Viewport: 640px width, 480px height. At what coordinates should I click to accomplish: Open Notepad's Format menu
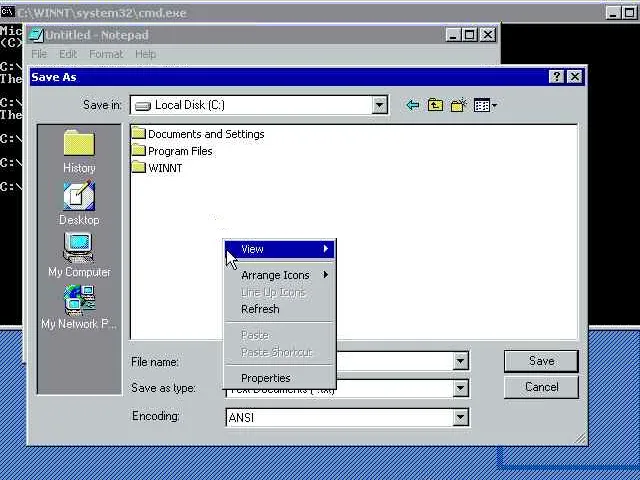coord(106,54)
